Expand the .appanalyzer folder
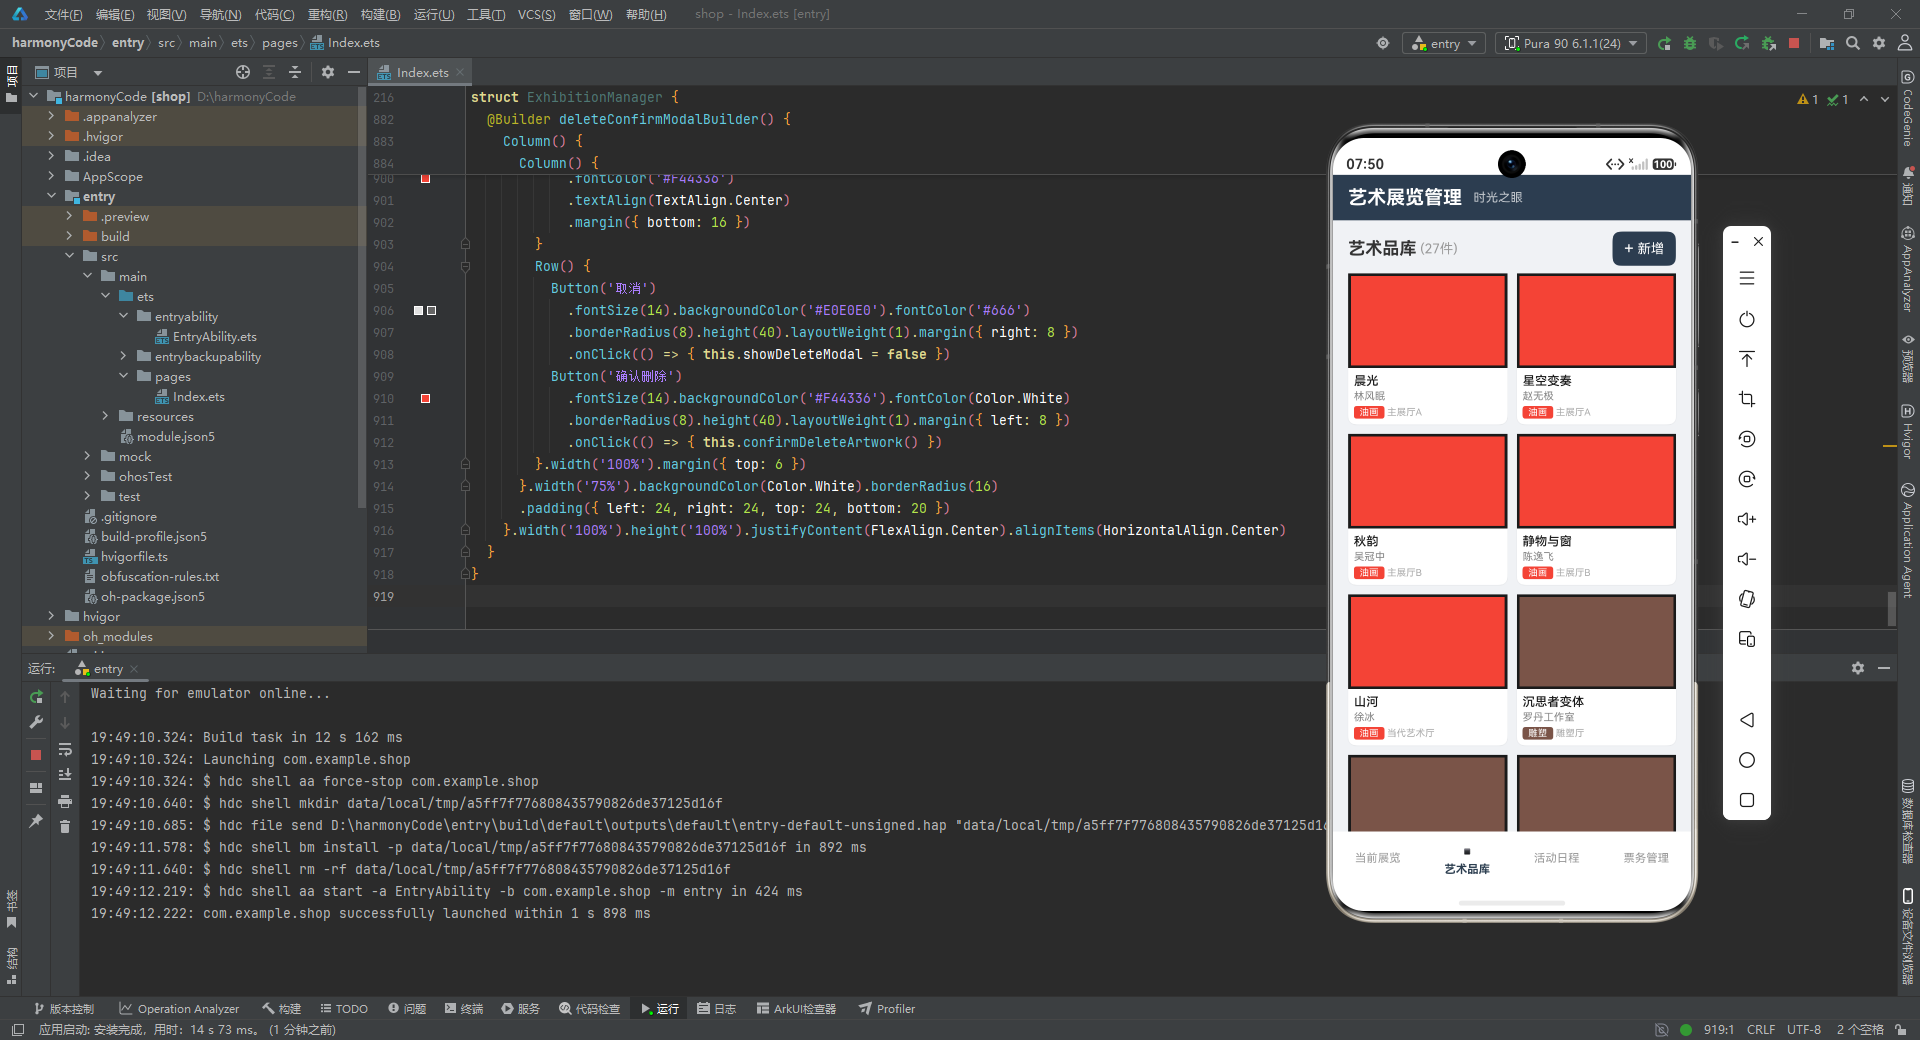This screenshot has height=1040, width=1920. [51, 116]
